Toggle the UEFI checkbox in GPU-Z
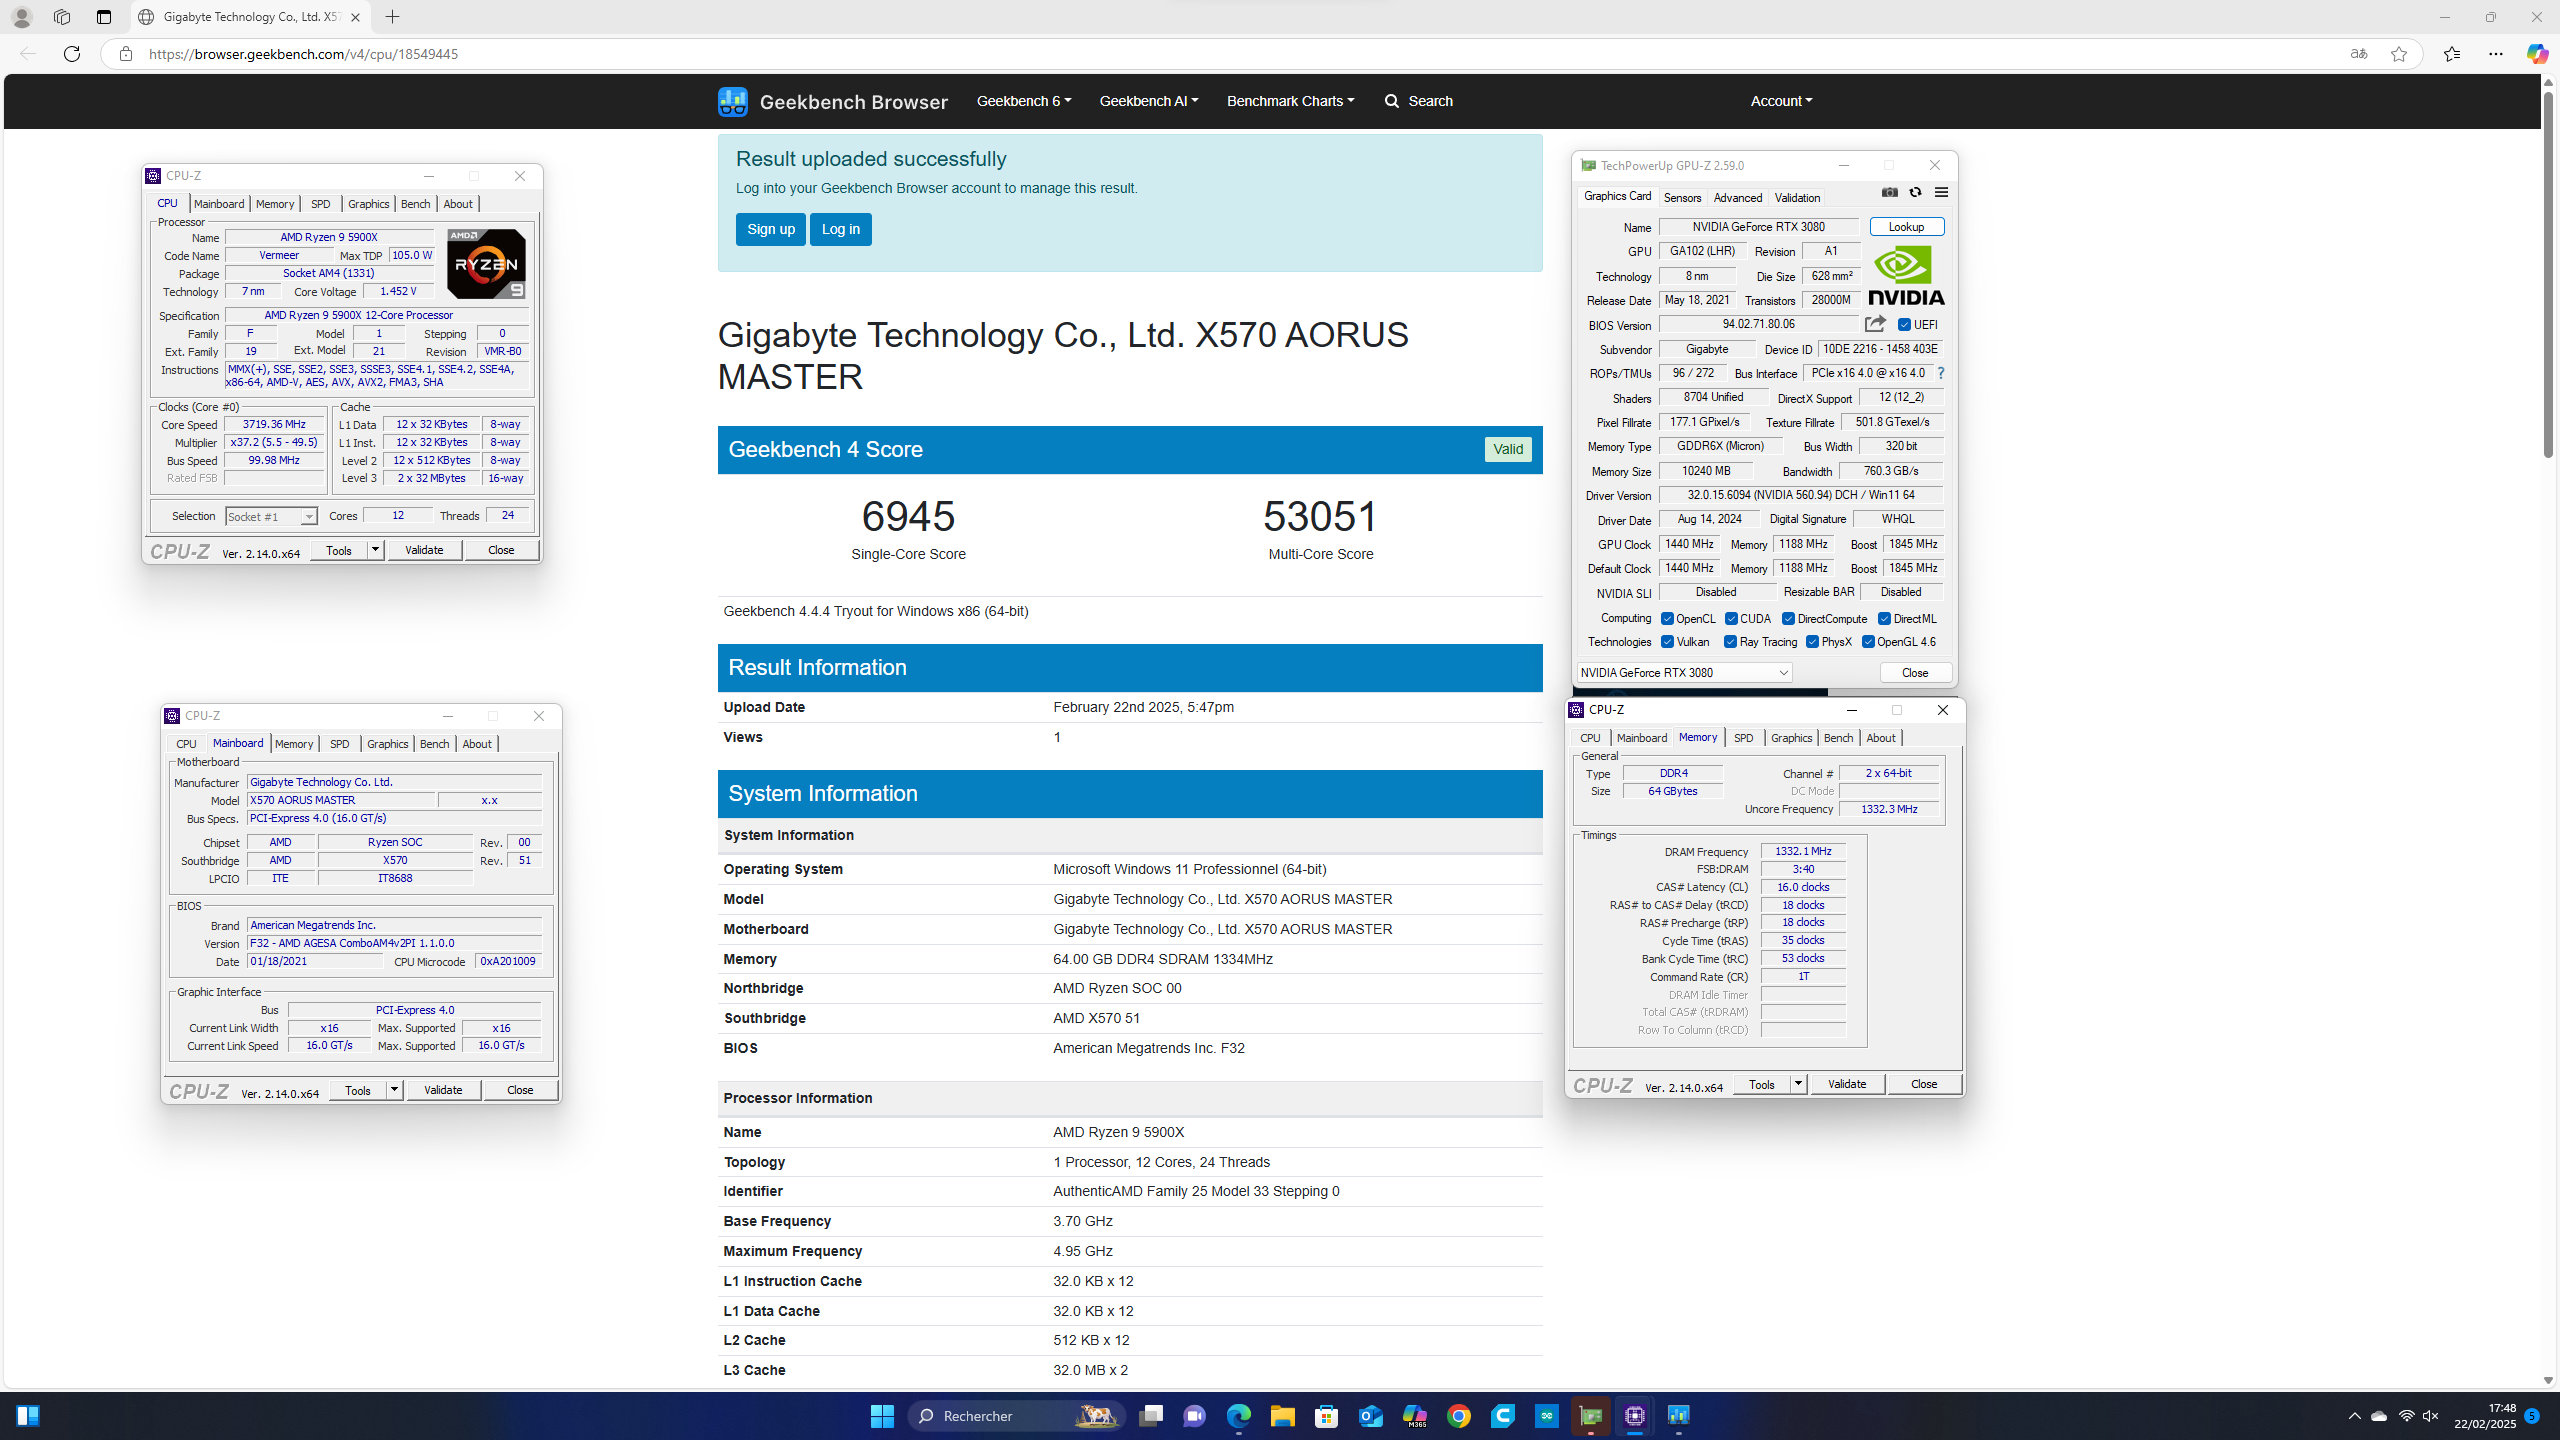Image resolution: width=2560 pixels, height=1440 pixels. pyautogui.click(x=1904, y=325)
